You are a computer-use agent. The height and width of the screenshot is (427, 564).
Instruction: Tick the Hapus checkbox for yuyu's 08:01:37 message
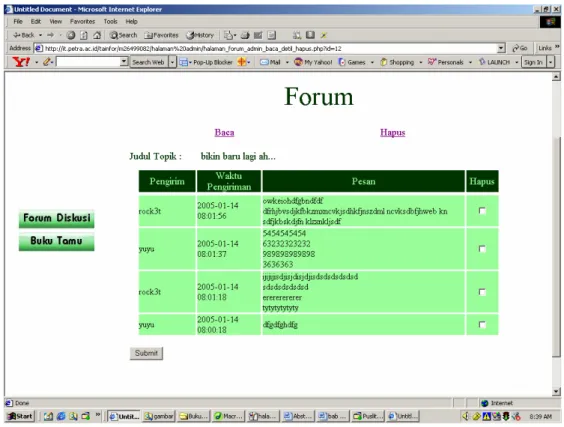click(x=482, y=249)
